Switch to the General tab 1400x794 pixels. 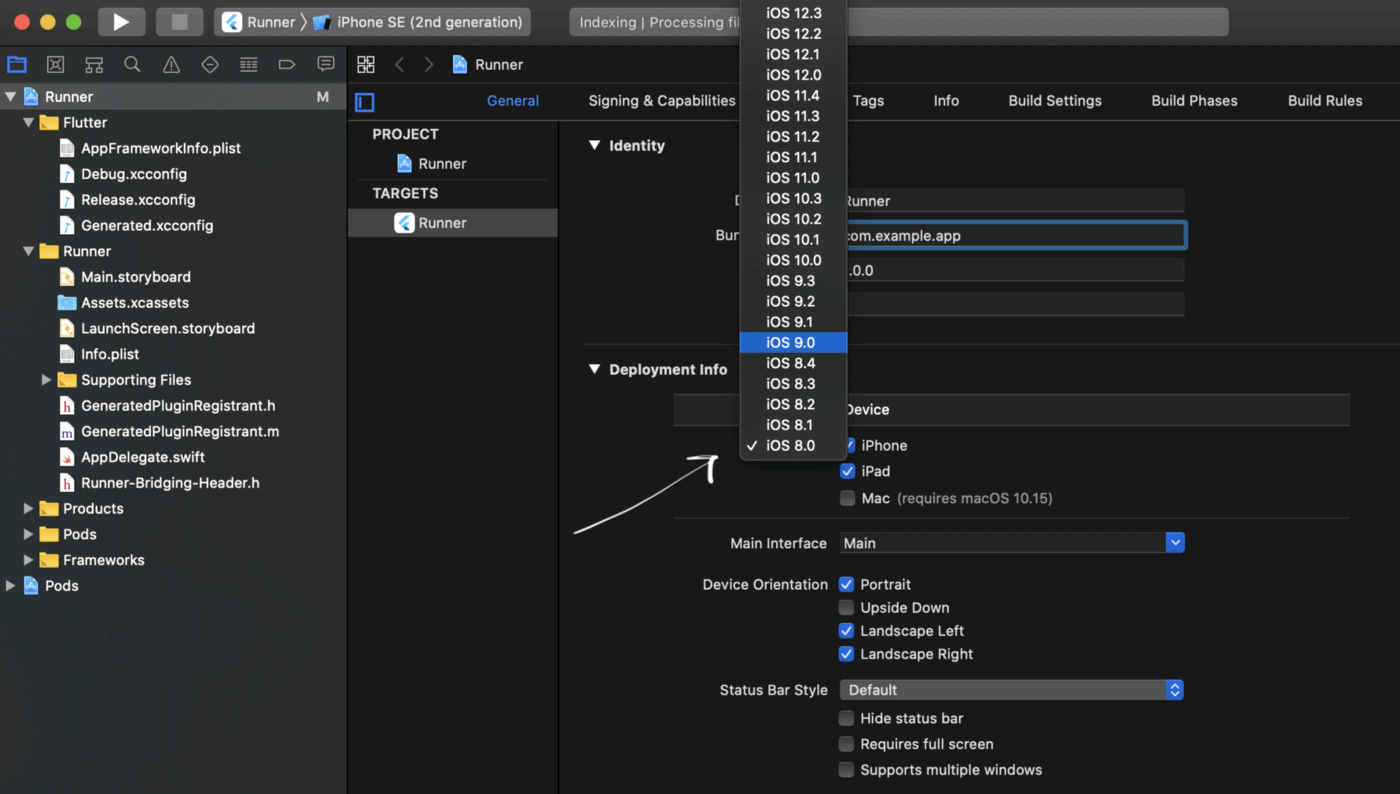tap(513, 101)
